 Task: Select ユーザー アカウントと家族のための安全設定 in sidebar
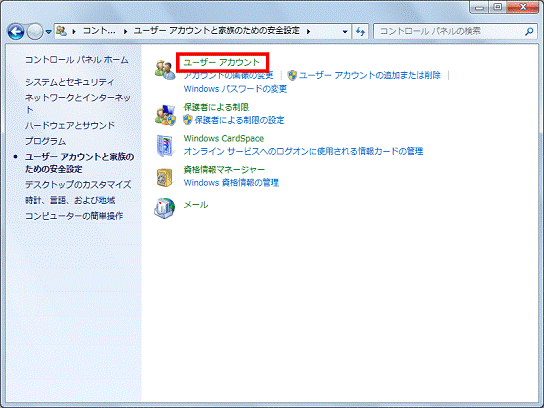click(x=79, y=163)
